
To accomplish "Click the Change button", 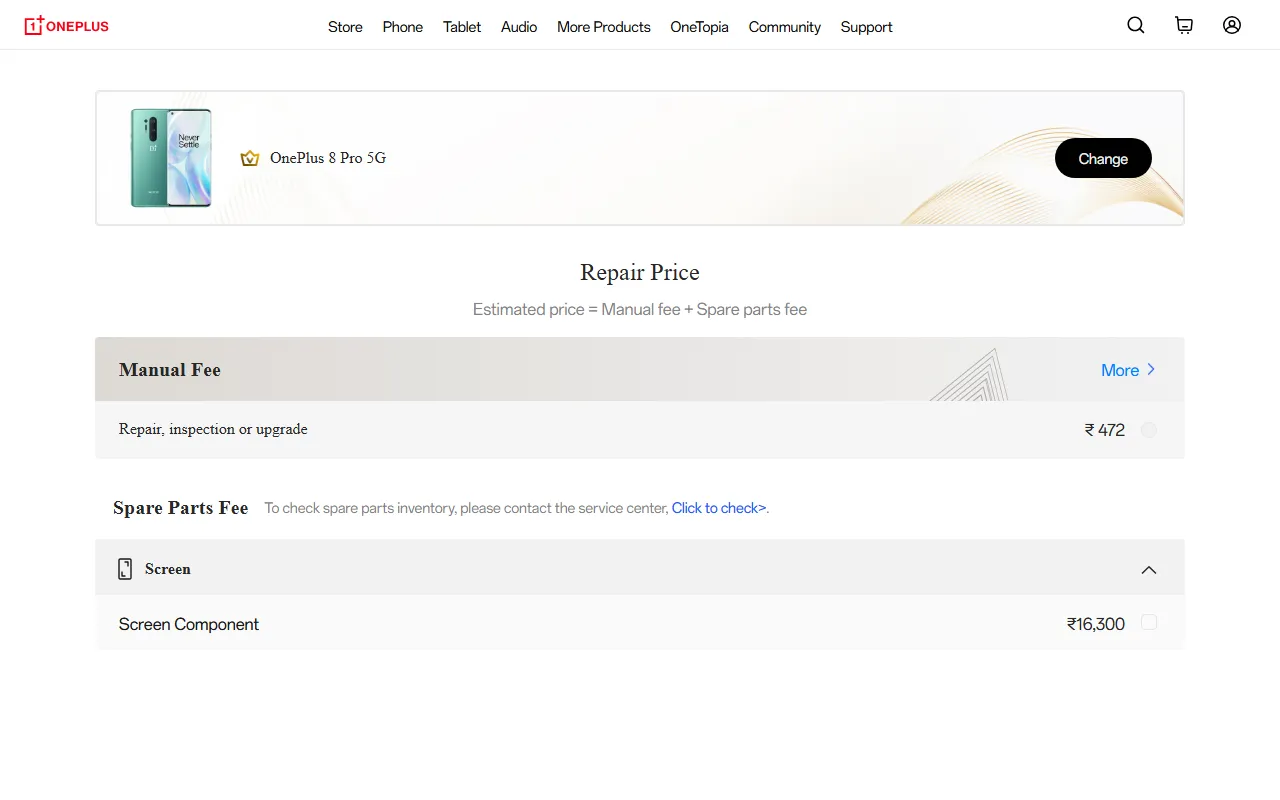I will coord(1103,158).
